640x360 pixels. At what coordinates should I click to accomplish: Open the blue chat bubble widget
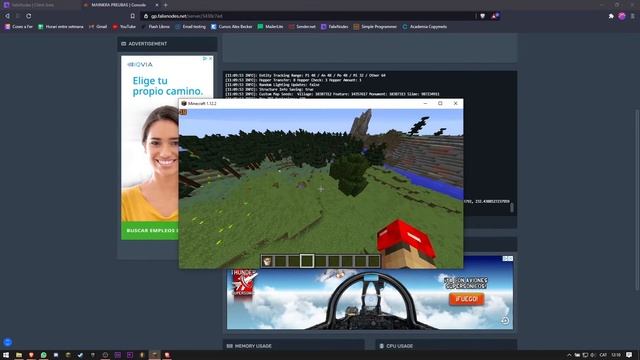point(7,342)
